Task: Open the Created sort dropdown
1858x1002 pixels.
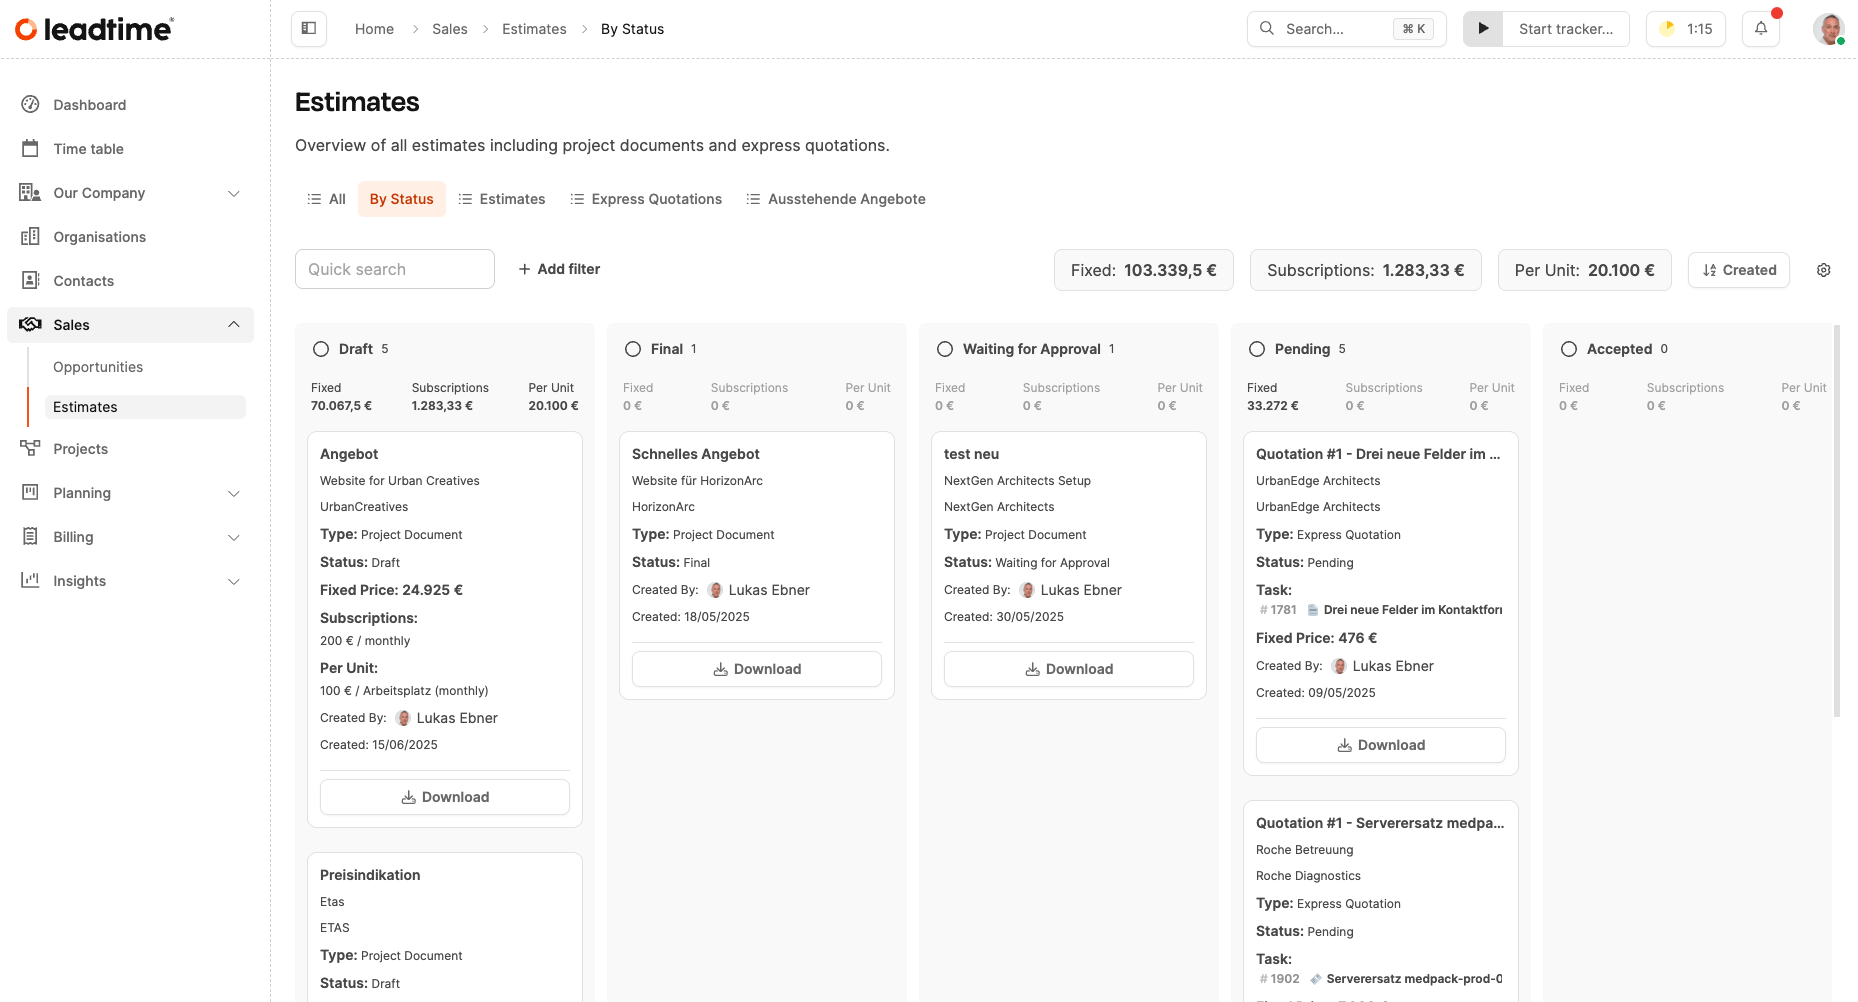Action: pos(1739,270)
